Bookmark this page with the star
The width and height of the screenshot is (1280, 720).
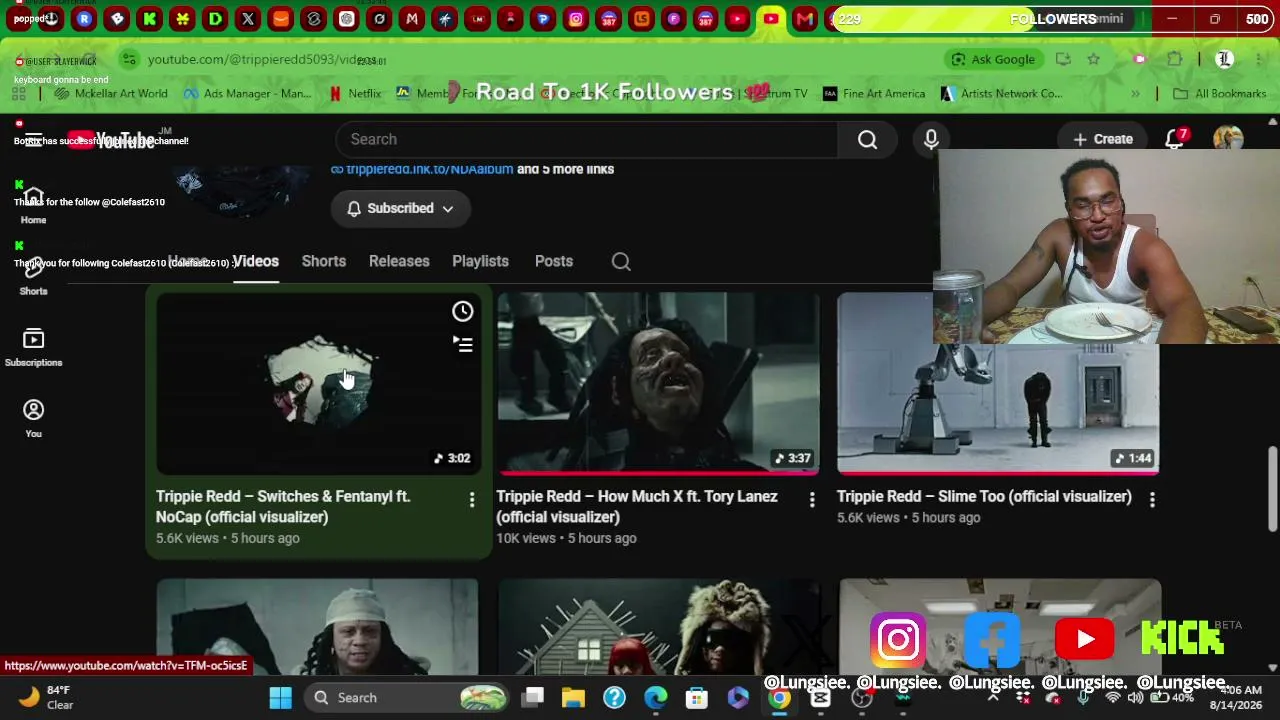pyautogui.click(x=1094, y=60)
